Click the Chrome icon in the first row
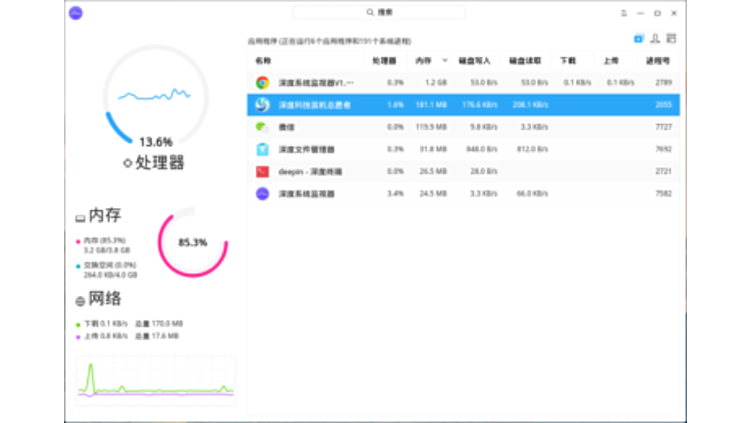Image resolution: width=752 pixels, height=423 pixels. 262,82
